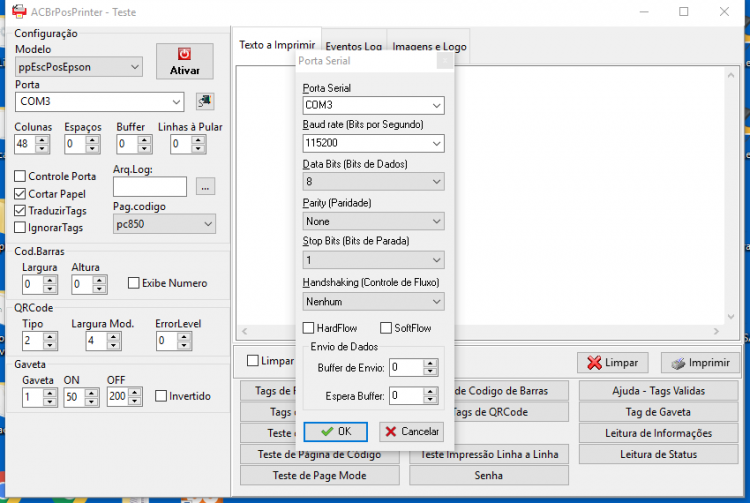Increase Buffer de Envio value
This screenshot has width=750, height=503.
click(430, 363)
